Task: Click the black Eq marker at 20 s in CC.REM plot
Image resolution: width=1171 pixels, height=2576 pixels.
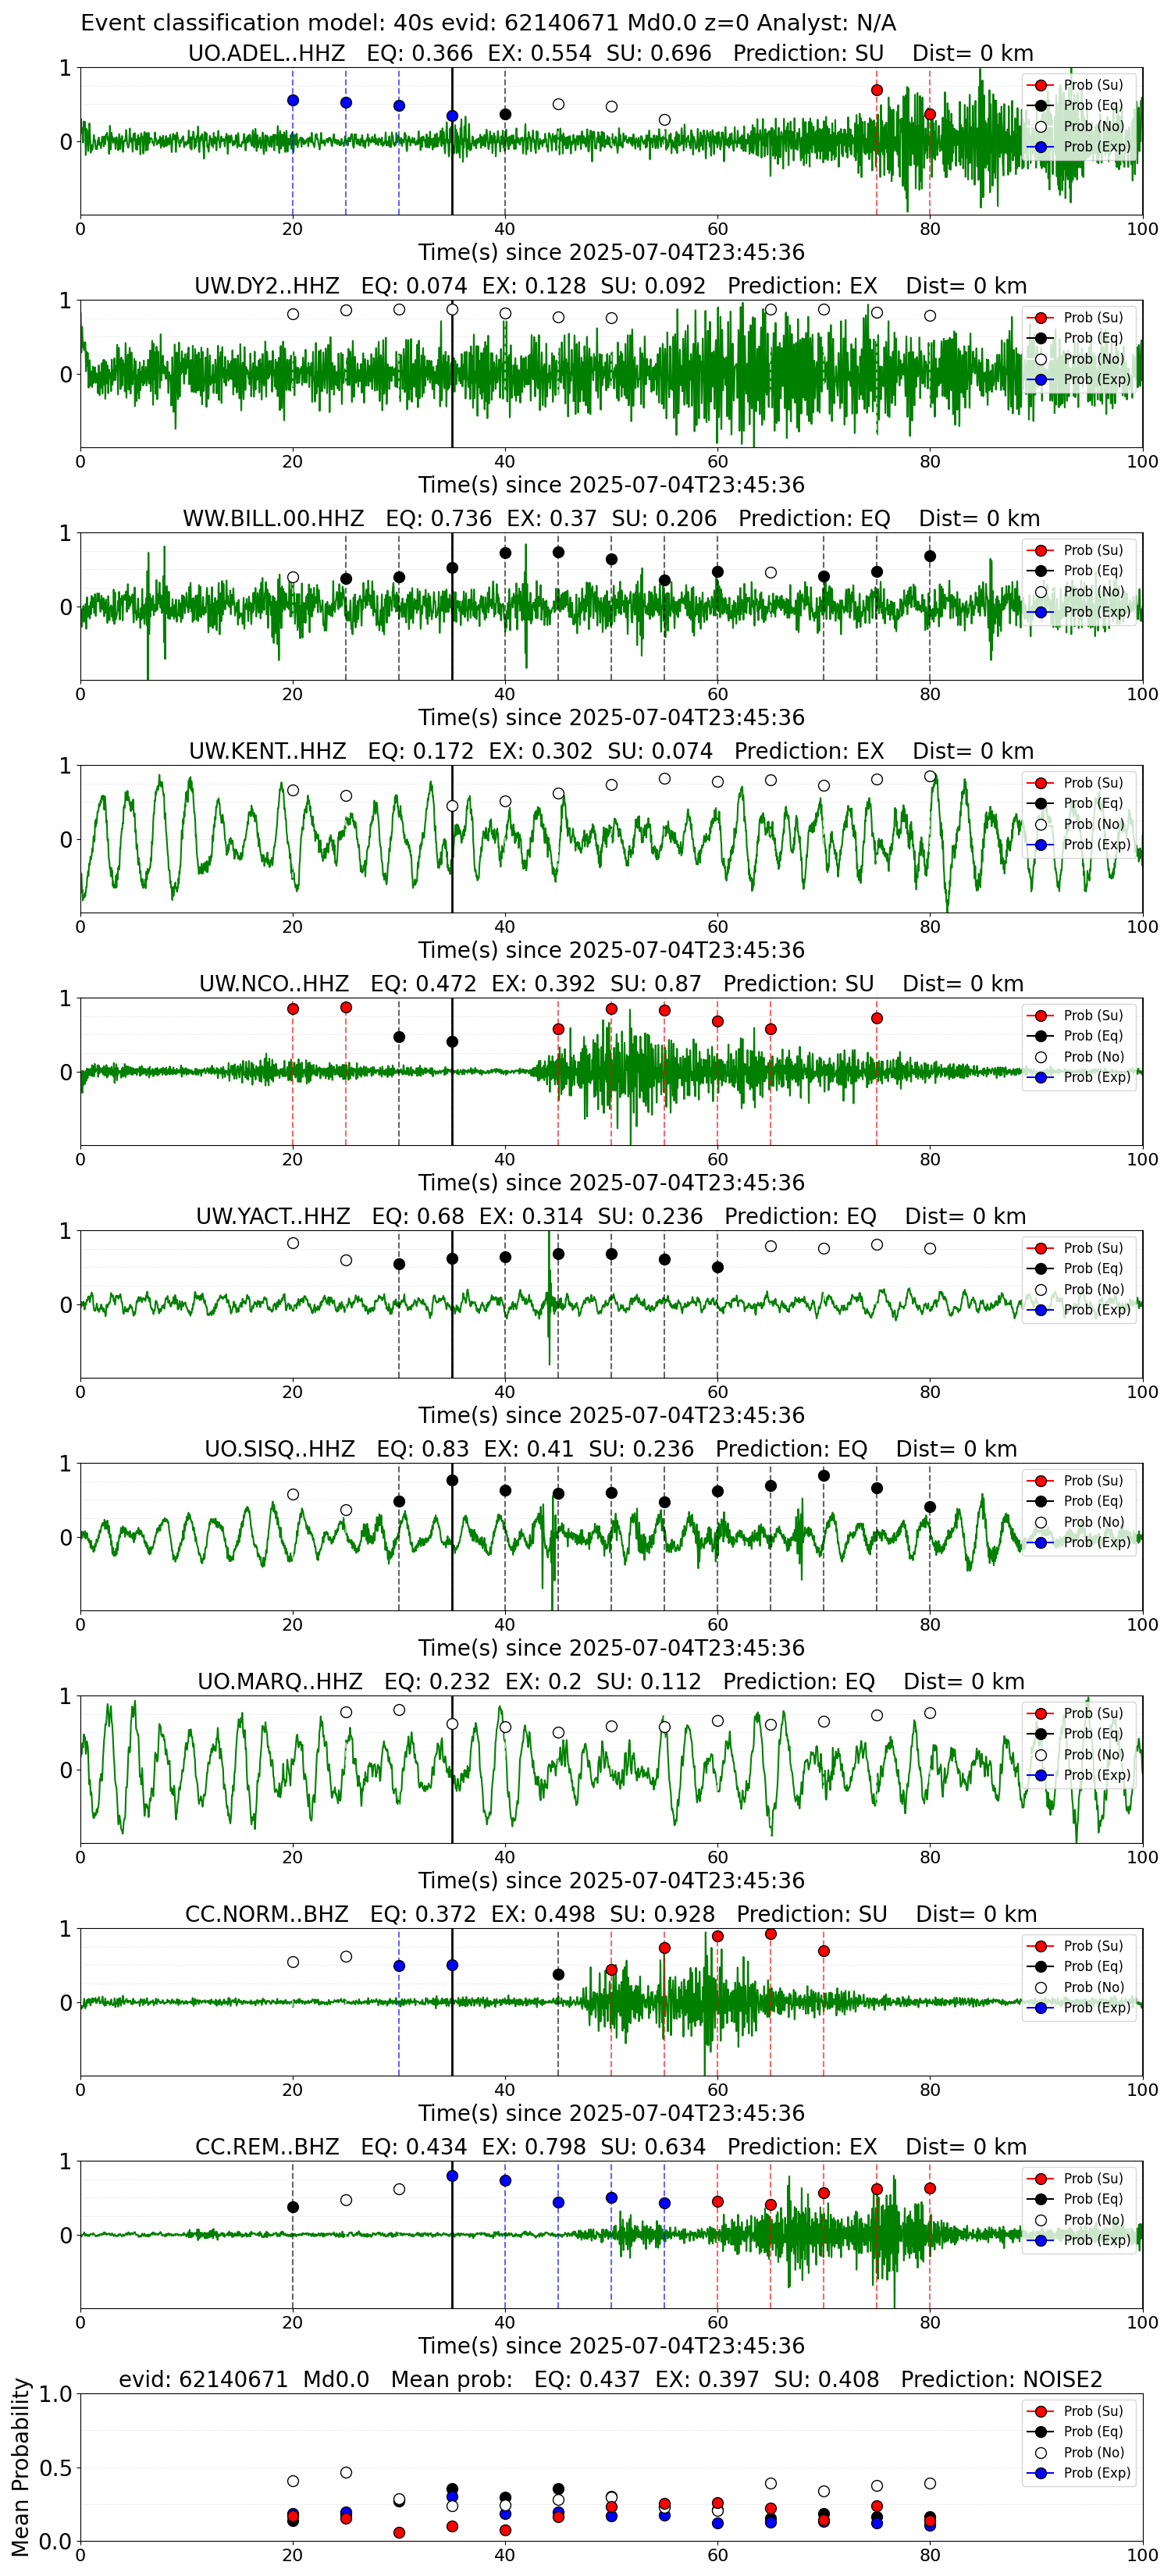Action: [293, 2207]
